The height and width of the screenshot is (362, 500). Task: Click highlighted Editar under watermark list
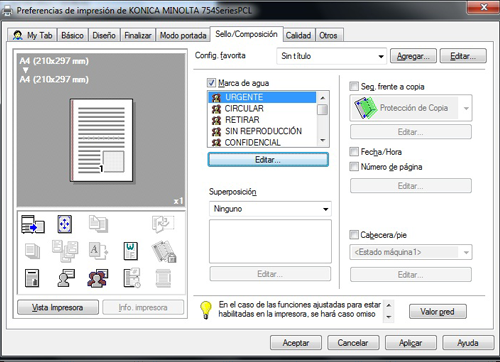click(268, 160)
